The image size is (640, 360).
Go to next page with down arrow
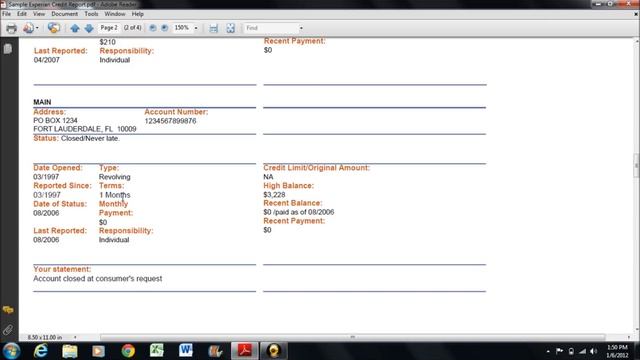[x=89, y=28]
